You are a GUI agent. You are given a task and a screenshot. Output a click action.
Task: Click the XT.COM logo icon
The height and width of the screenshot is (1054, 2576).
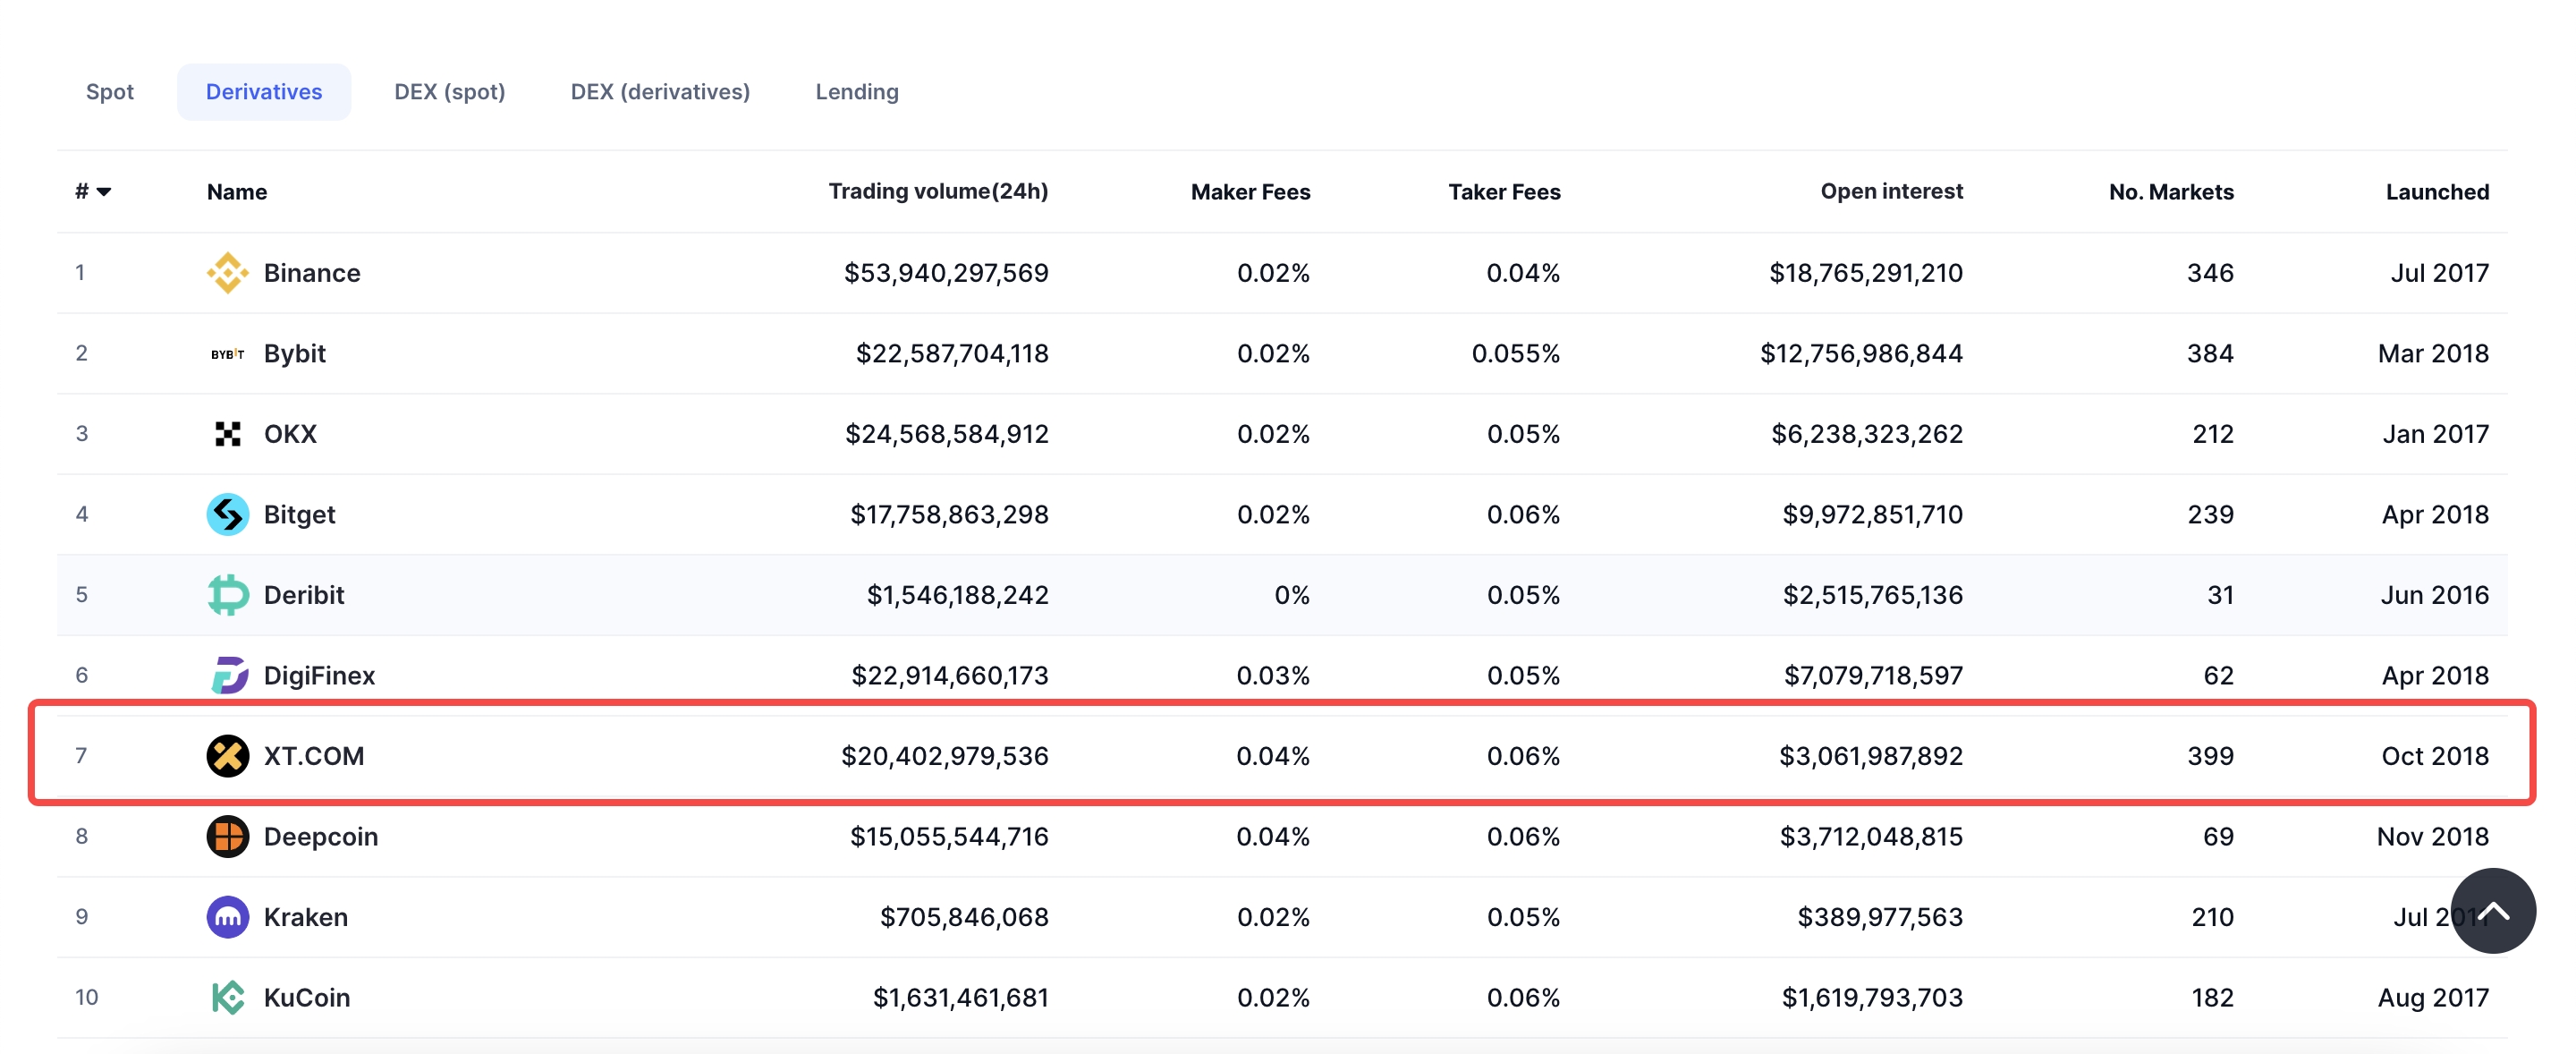[227, 756]
